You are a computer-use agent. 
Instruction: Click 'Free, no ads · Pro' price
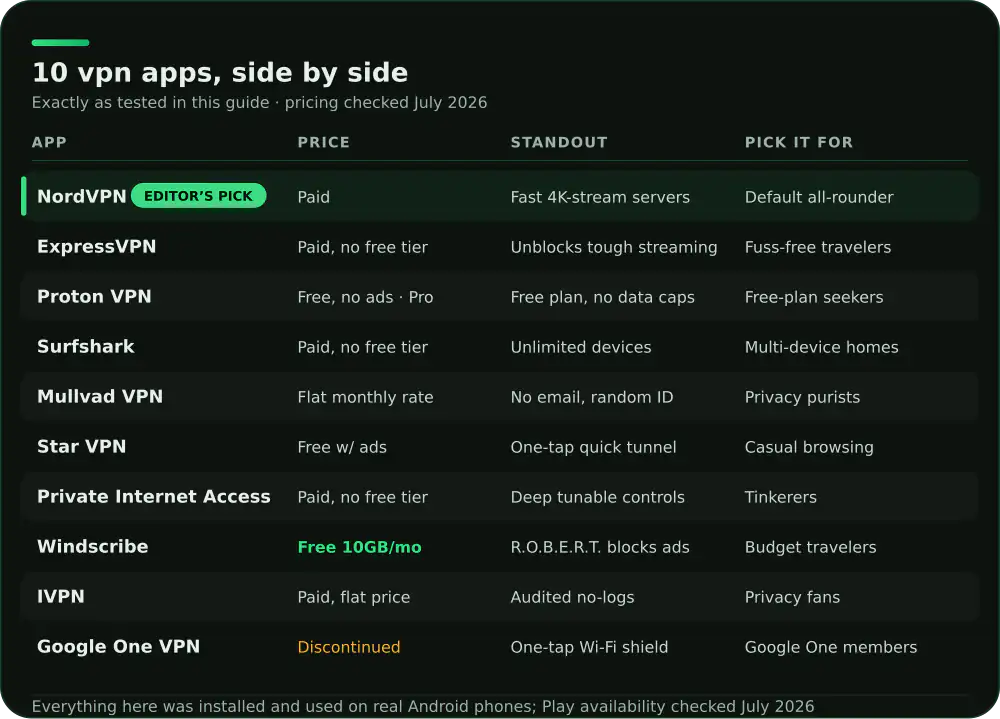(x=365, y=297)
